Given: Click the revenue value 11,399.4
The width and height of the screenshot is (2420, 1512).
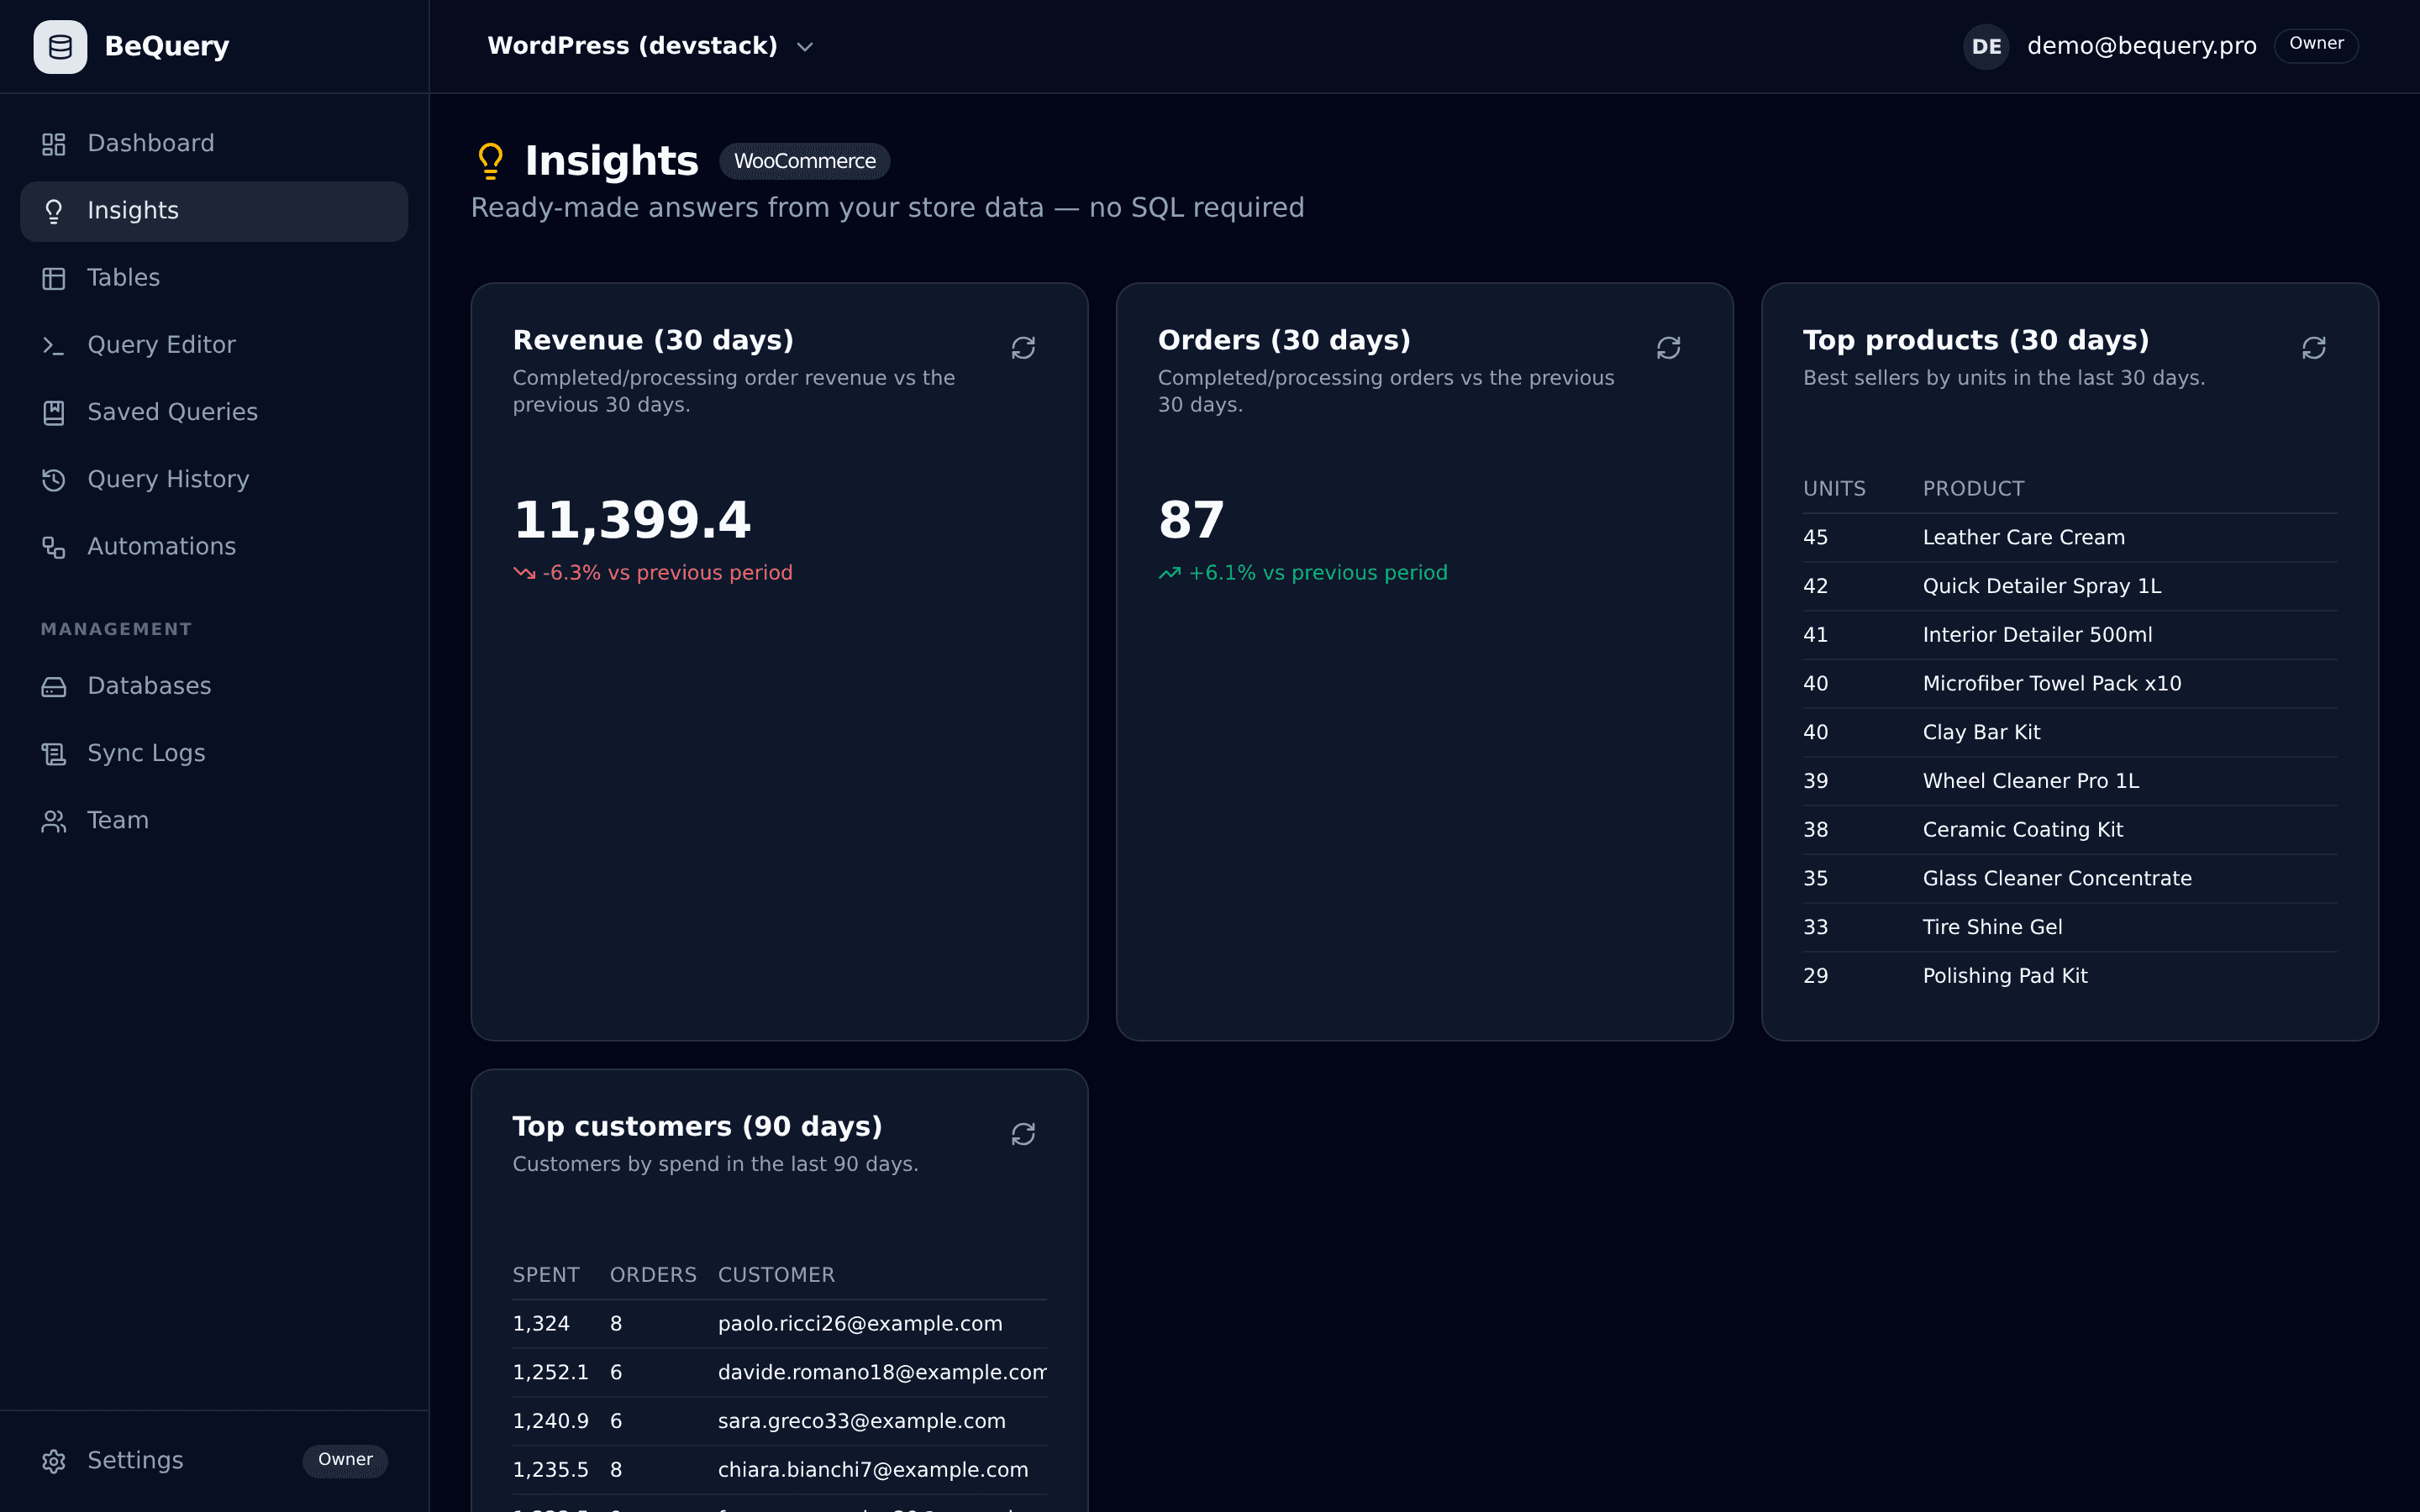Looking at the screenshot, I should [x=631, y=520].
